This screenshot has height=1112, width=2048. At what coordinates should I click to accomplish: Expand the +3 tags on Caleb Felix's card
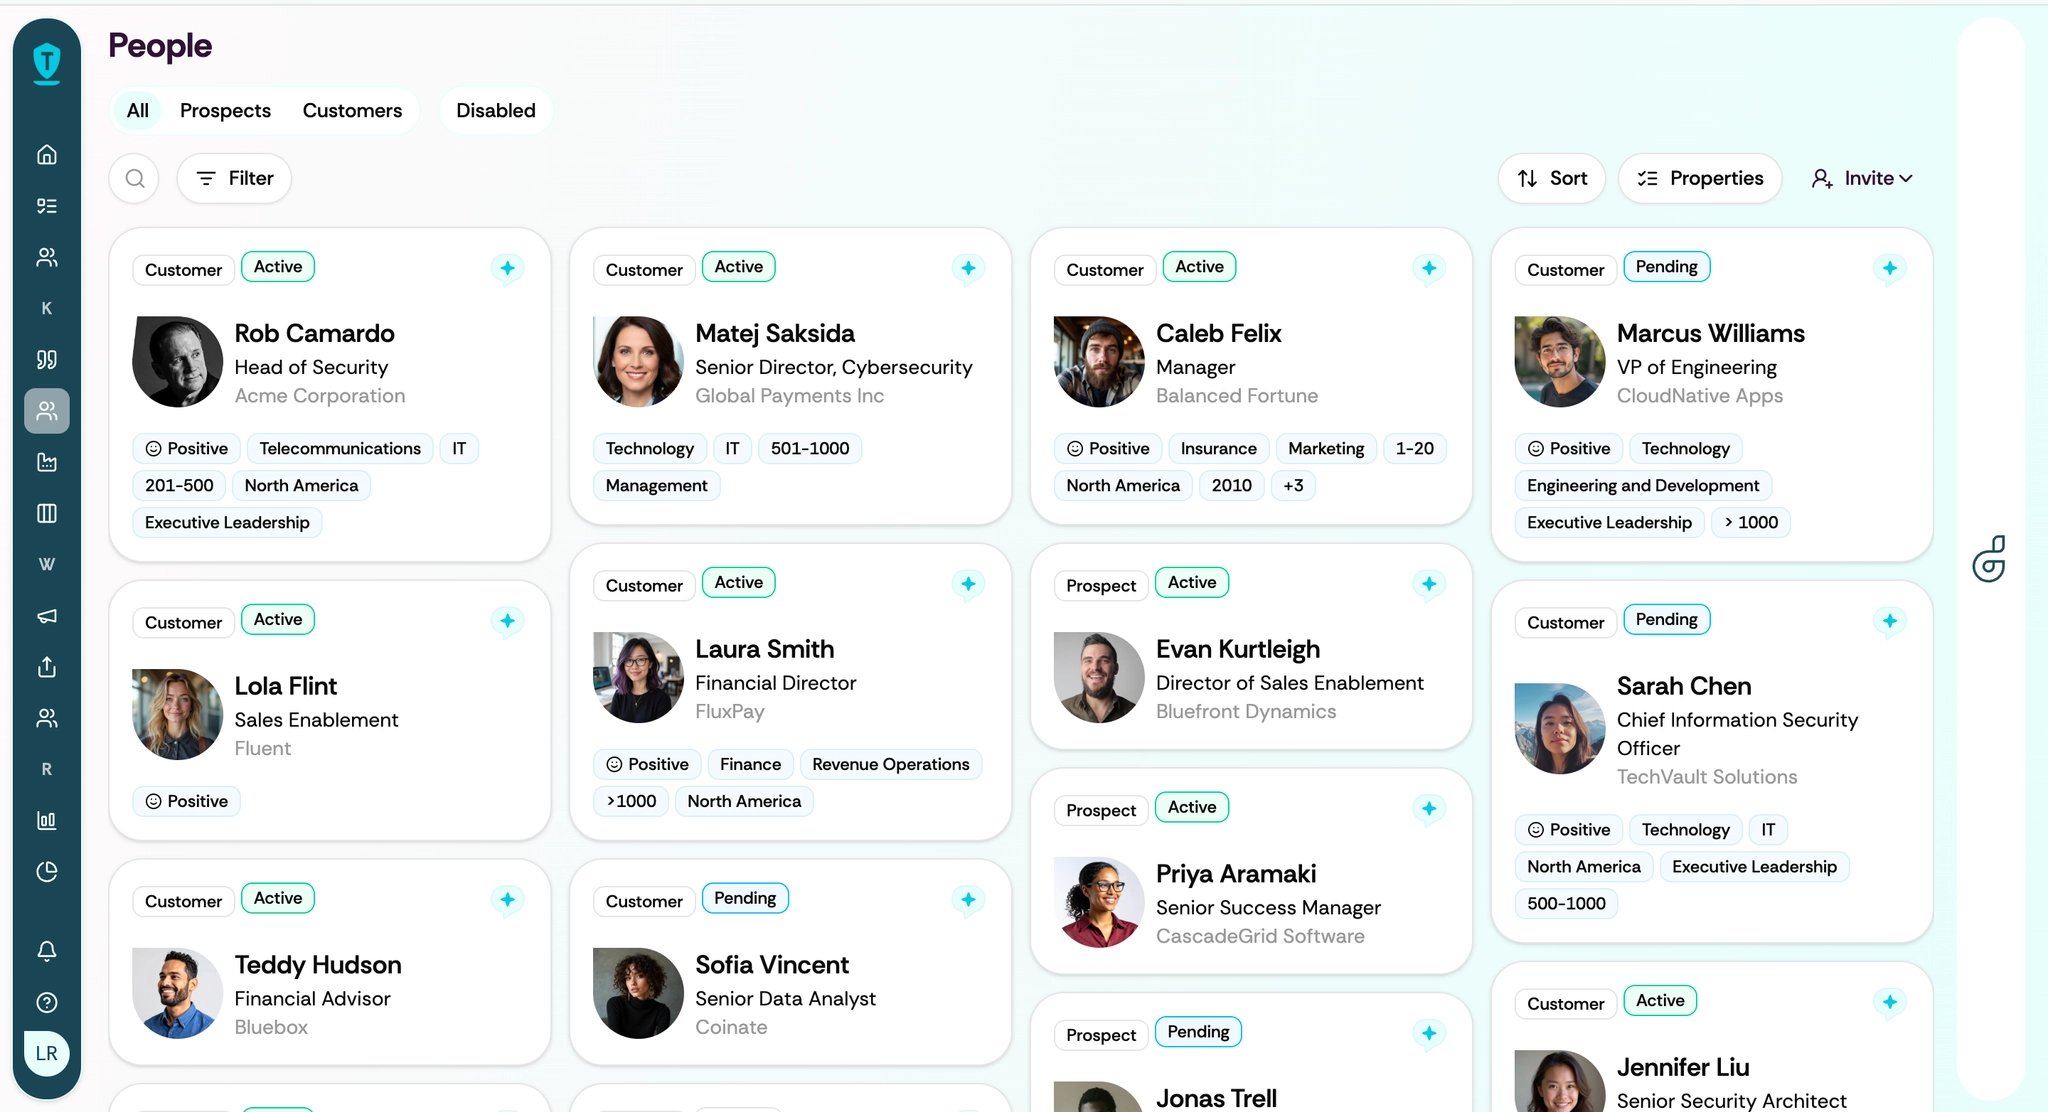(x=1293, y=486)
